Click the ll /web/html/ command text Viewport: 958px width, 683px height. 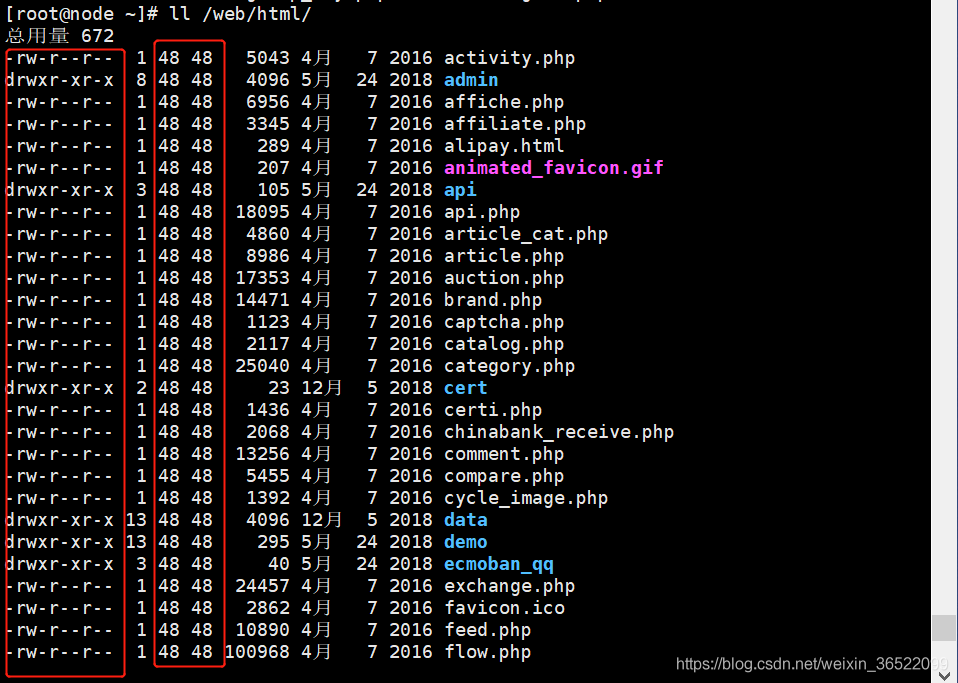(x=240, y=13)
